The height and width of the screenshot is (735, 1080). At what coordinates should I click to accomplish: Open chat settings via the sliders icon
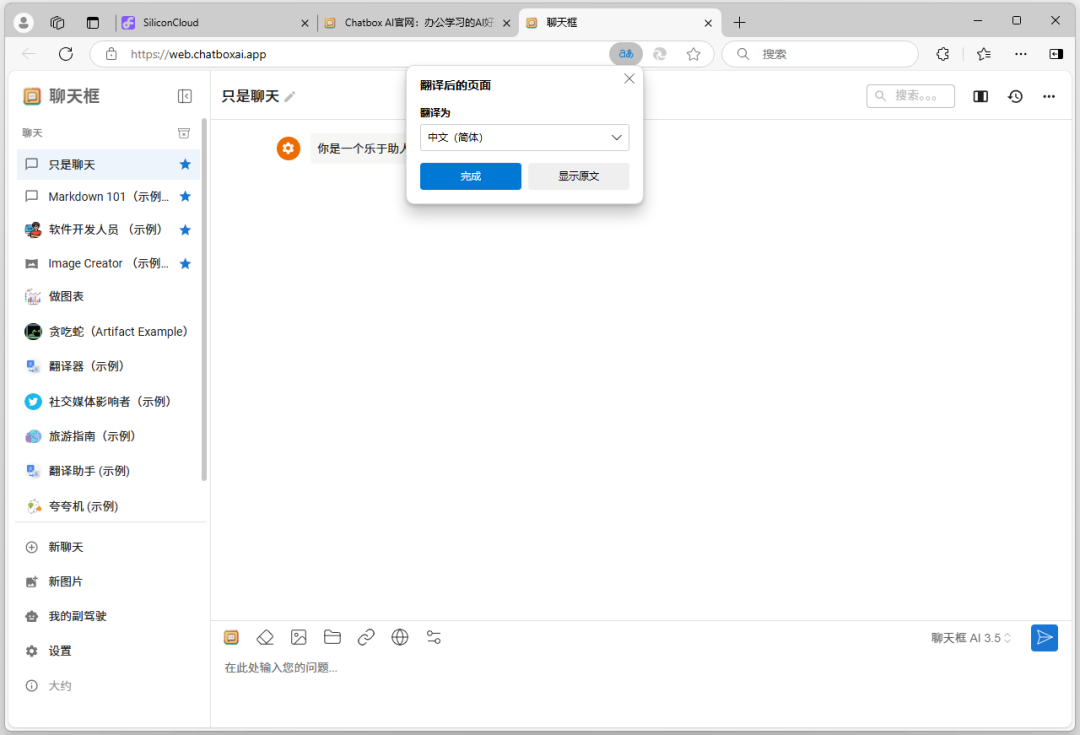coord(433,637)
